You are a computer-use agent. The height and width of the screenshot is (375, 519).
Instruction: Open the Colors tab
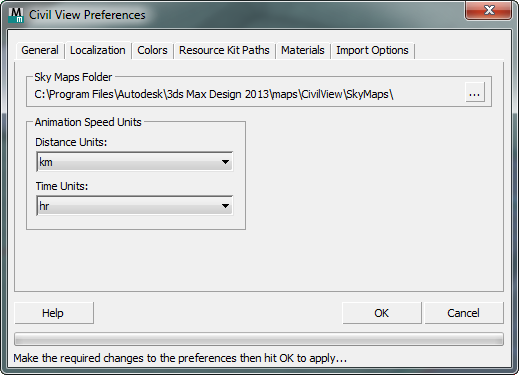(152, 50)
